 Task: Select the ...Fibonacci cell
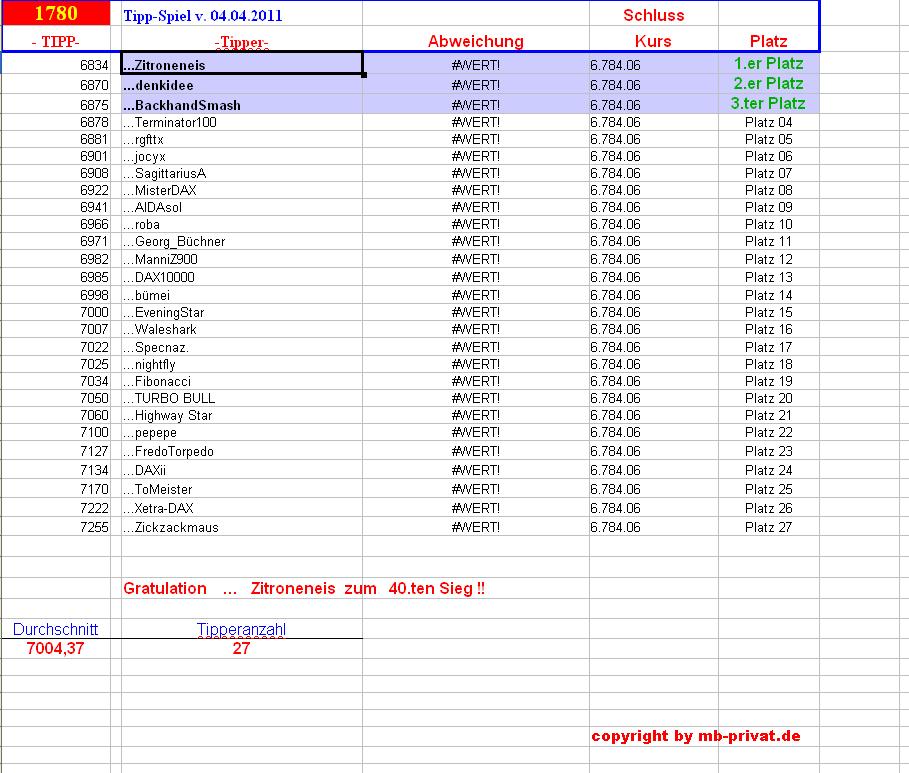242,381
